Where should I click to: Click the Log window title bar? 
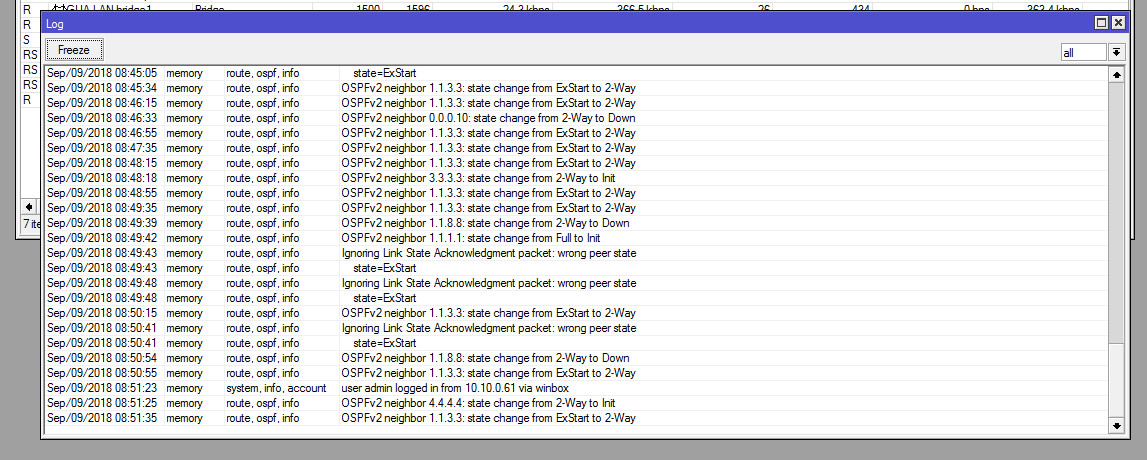(567, 23)
